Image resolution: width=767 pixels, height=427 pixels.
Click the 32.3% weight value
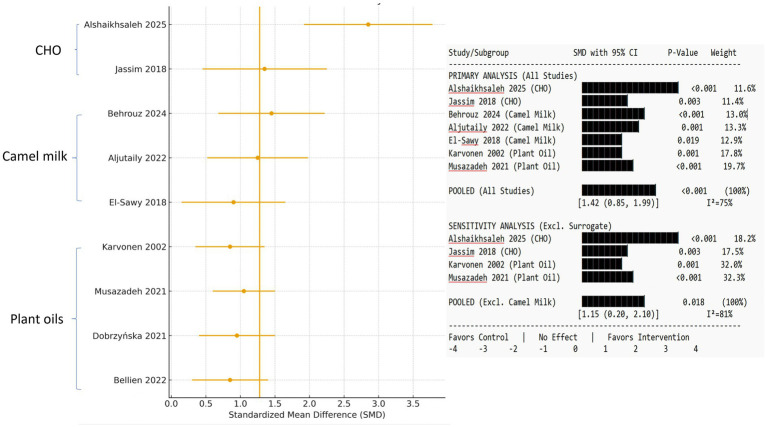tap(734, 278)
